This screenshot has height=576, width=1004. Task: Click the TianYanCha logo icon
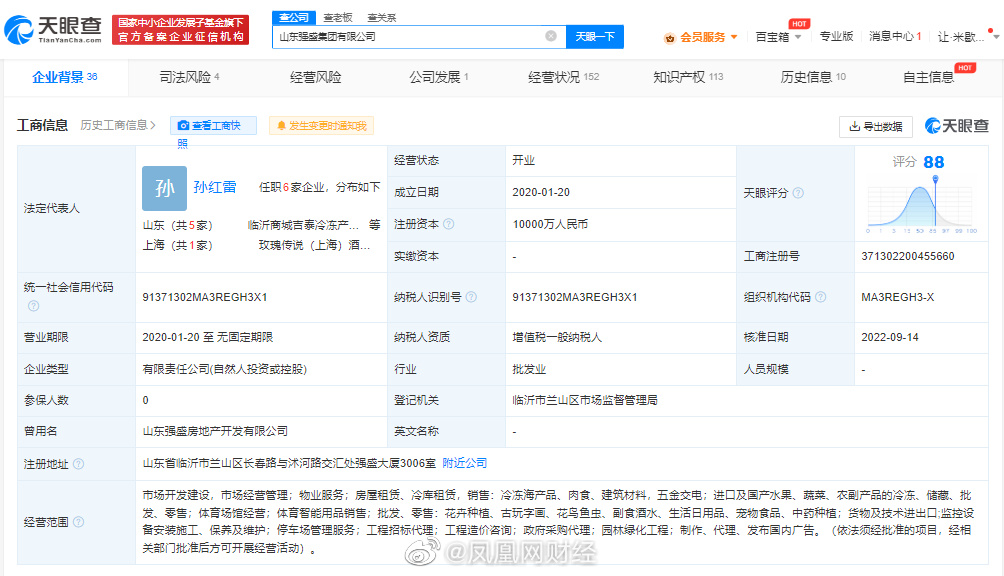pos(19,29)
